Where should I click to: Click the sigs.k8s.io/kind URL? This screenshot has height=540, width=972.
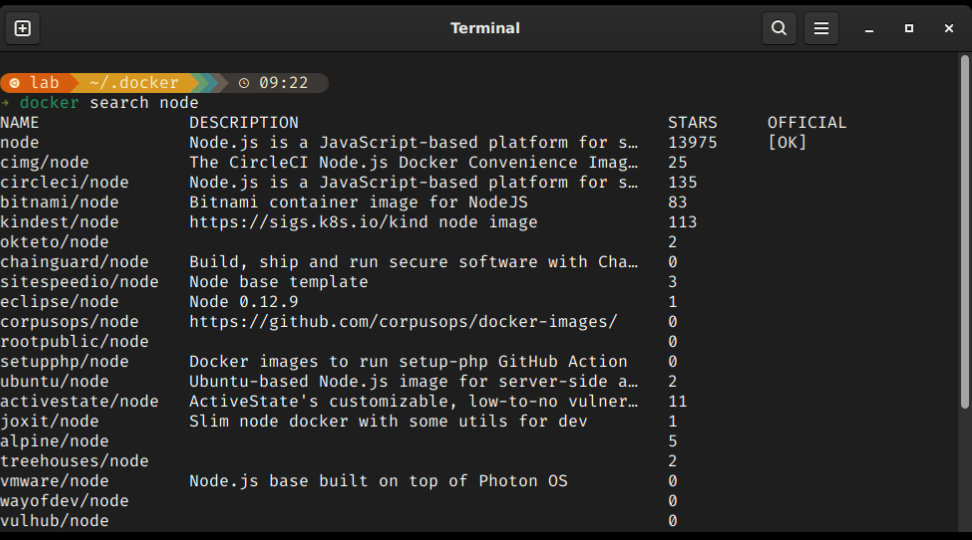(309, 222)
